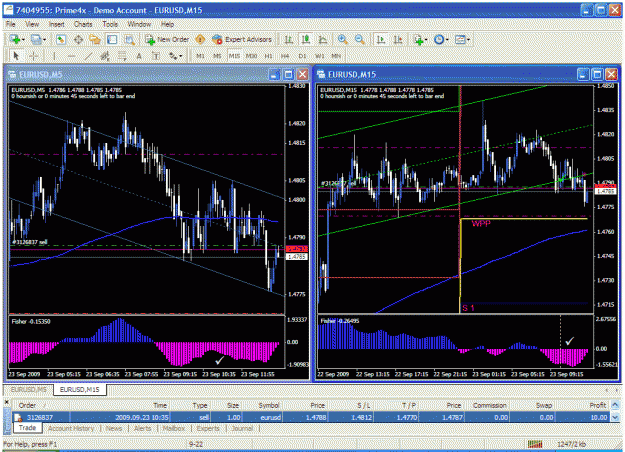The image size is (625, 452).
Task: Open the Profiles toolbar icon
Action: [x=35, y=39]
